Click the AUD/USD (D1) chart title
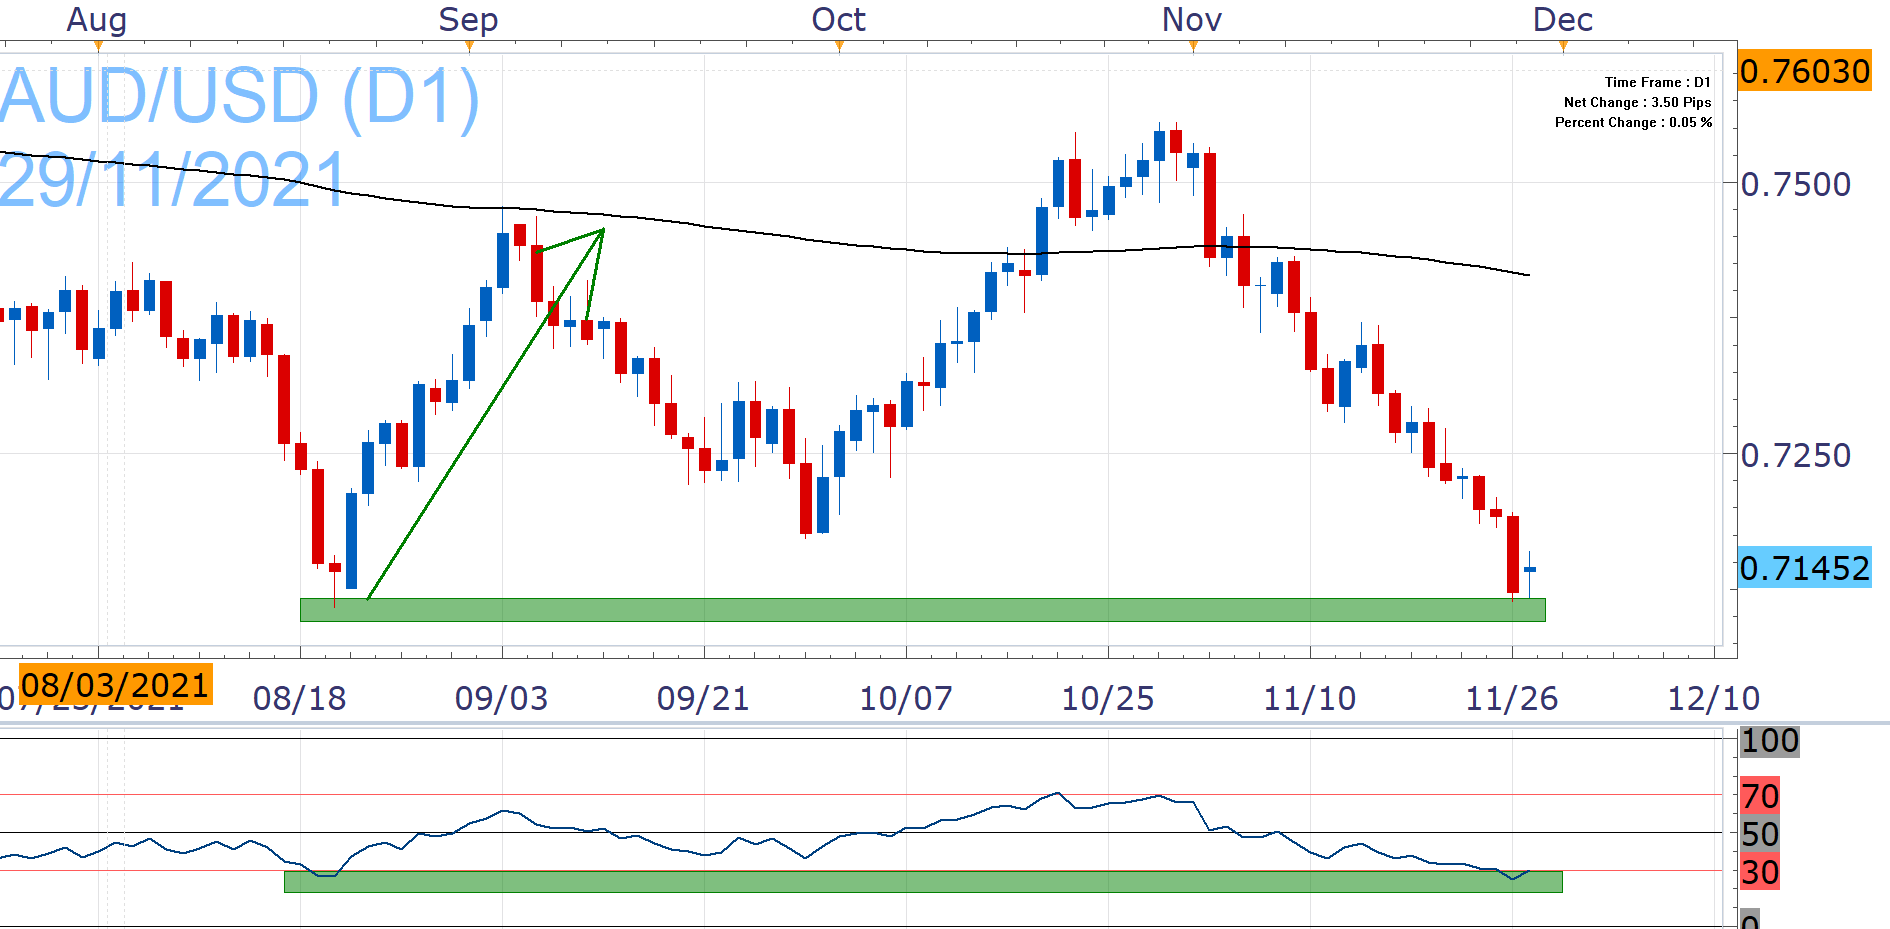1890x929 pixels. click(x=240, y=98)
